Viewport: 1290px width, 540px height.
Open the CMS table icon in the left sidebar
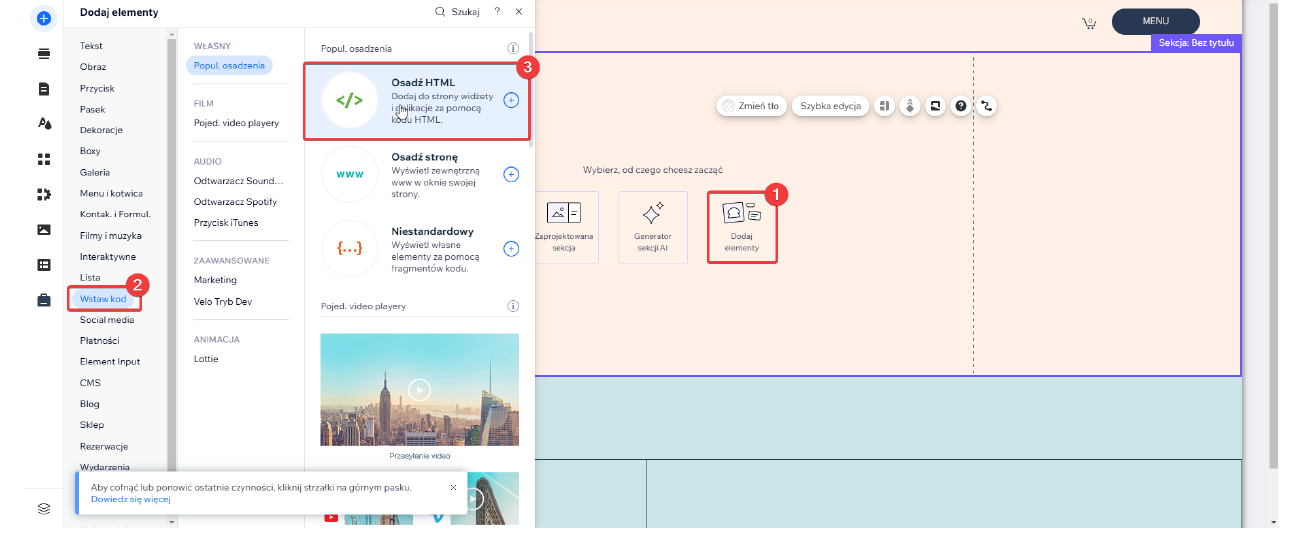(43, 265)
